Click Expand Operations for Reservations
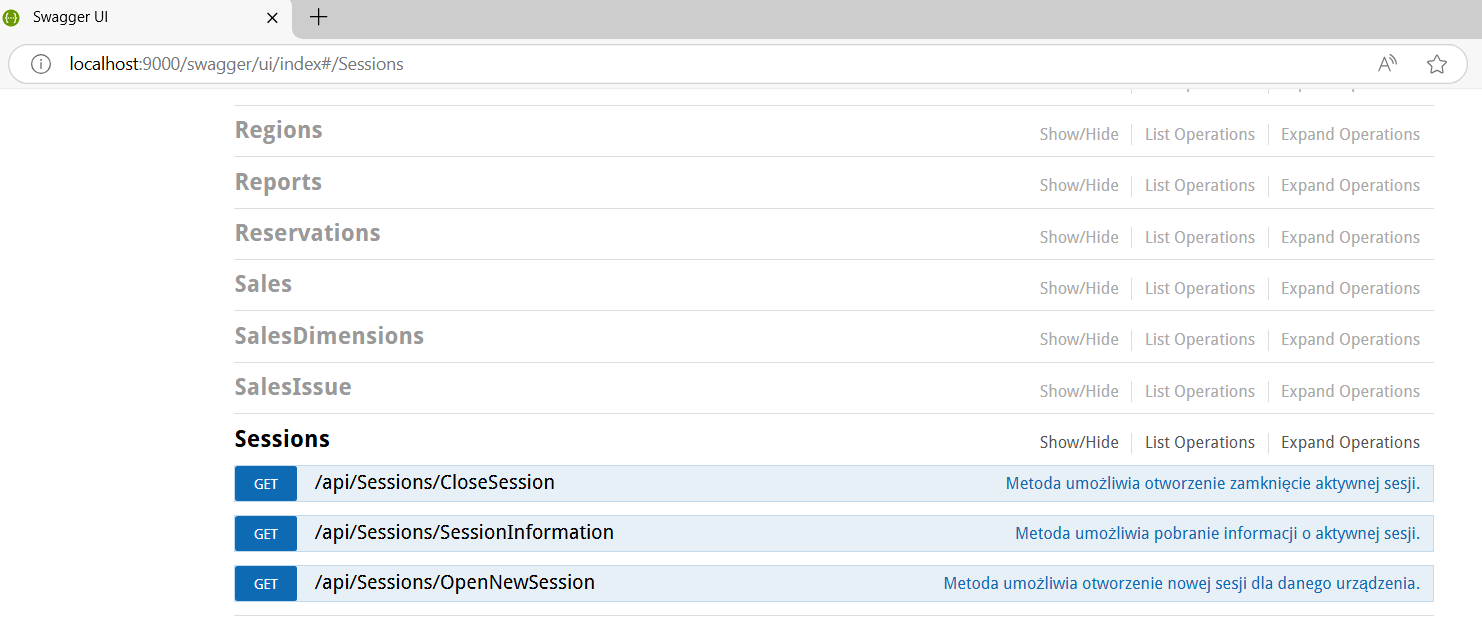 (1350, 237)
